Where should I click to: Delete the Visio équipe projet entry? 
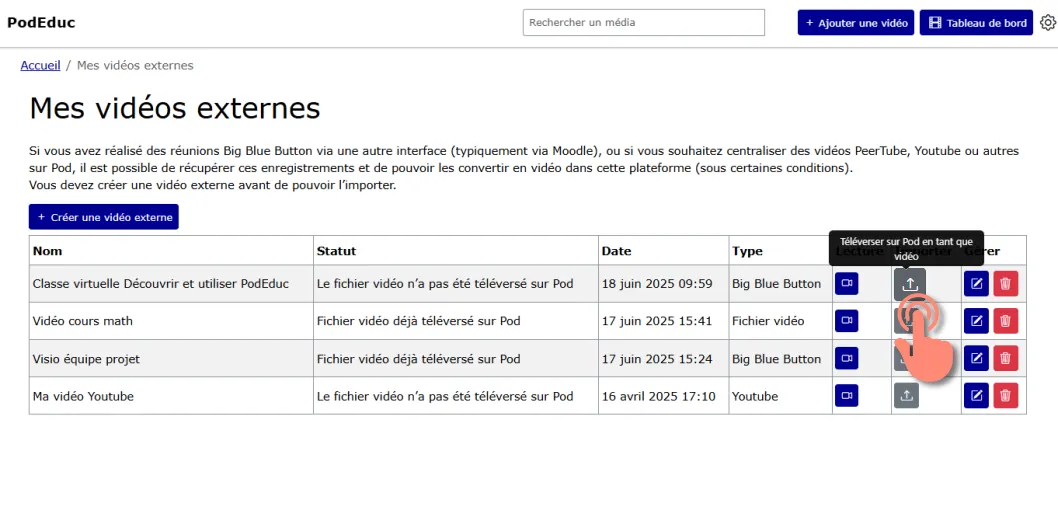[x=1005, y=359]
